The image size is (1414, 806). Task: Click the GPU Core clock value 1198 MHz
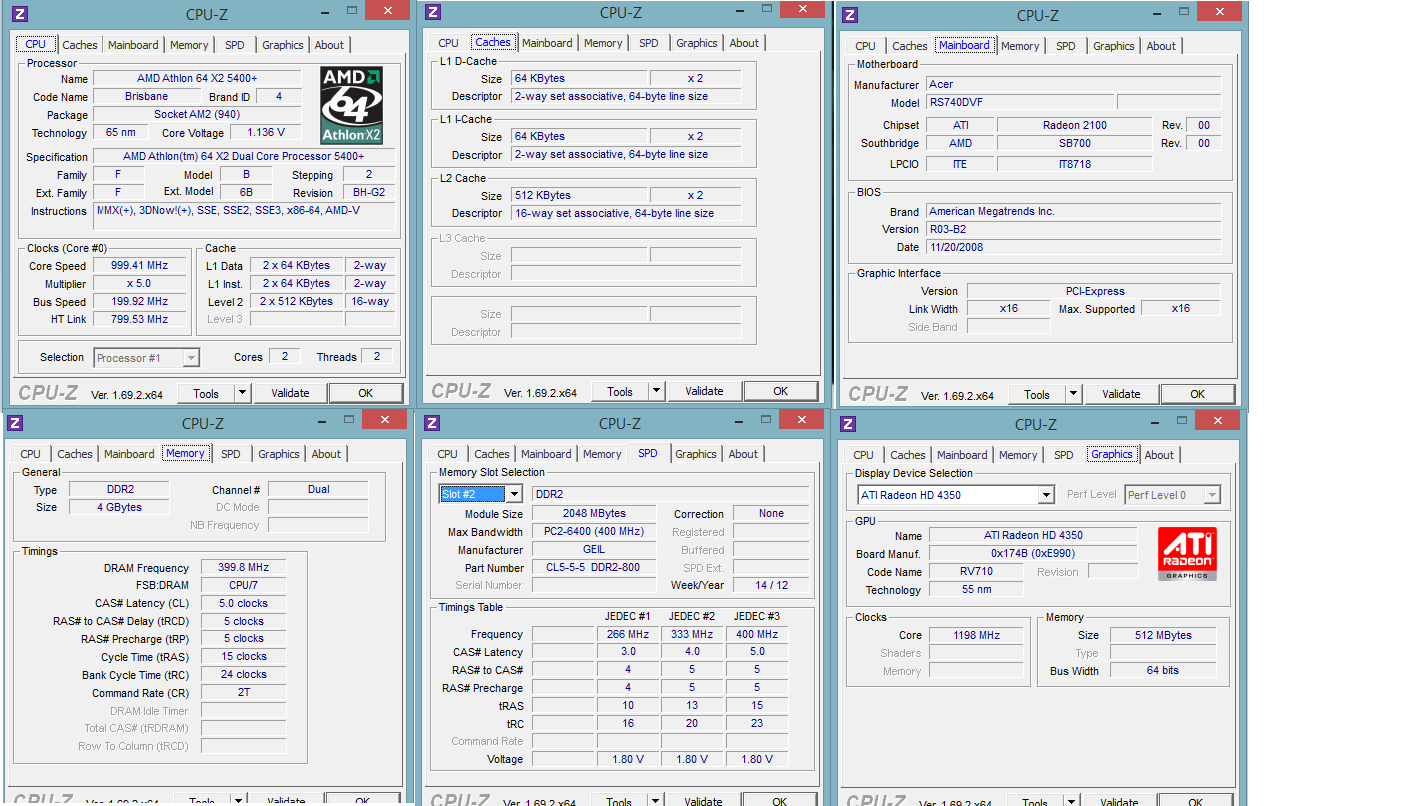tap(976, 635)
